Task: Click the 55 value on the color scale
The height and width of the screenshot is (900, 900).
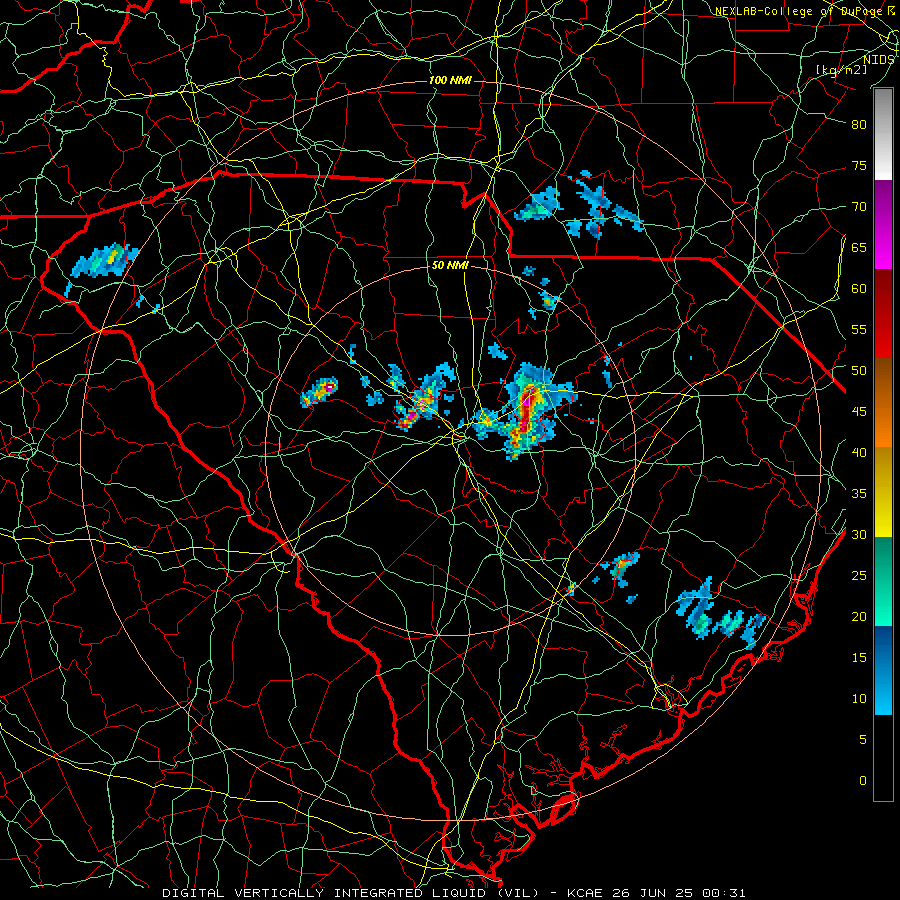Action: click(x=859, y=330)
